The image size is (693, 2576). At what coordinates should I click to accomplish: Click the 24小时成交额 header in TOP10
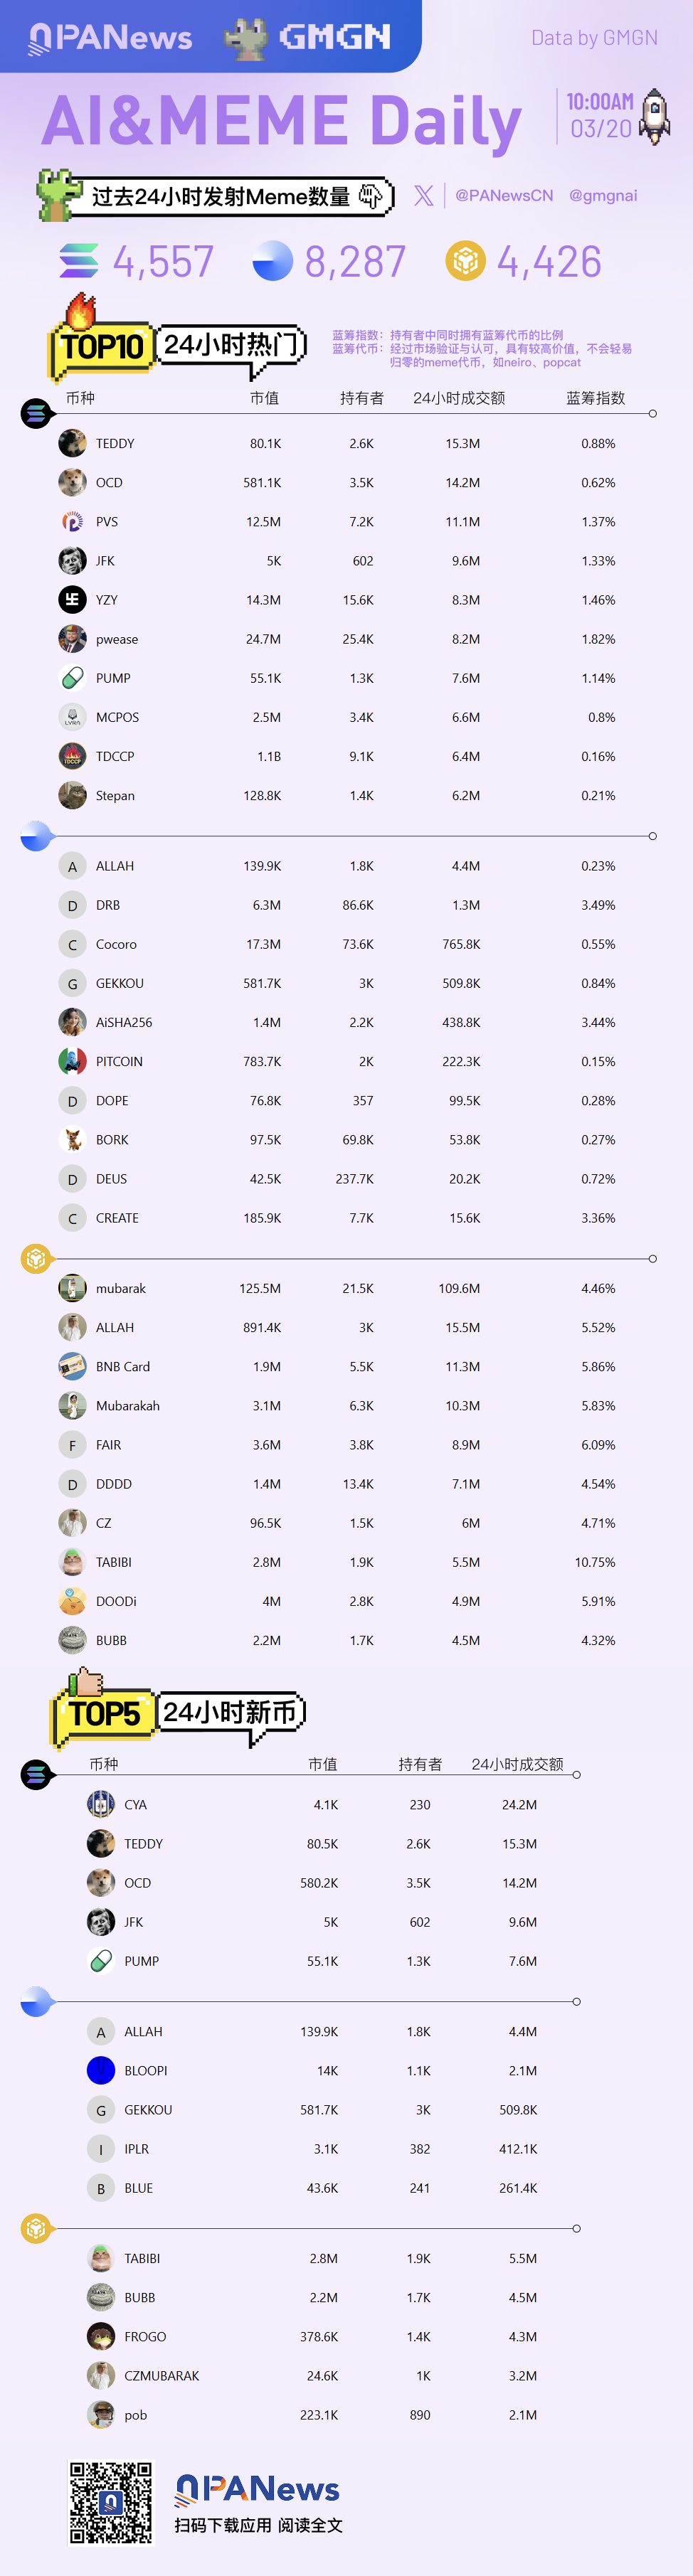[x=459, y=398]
